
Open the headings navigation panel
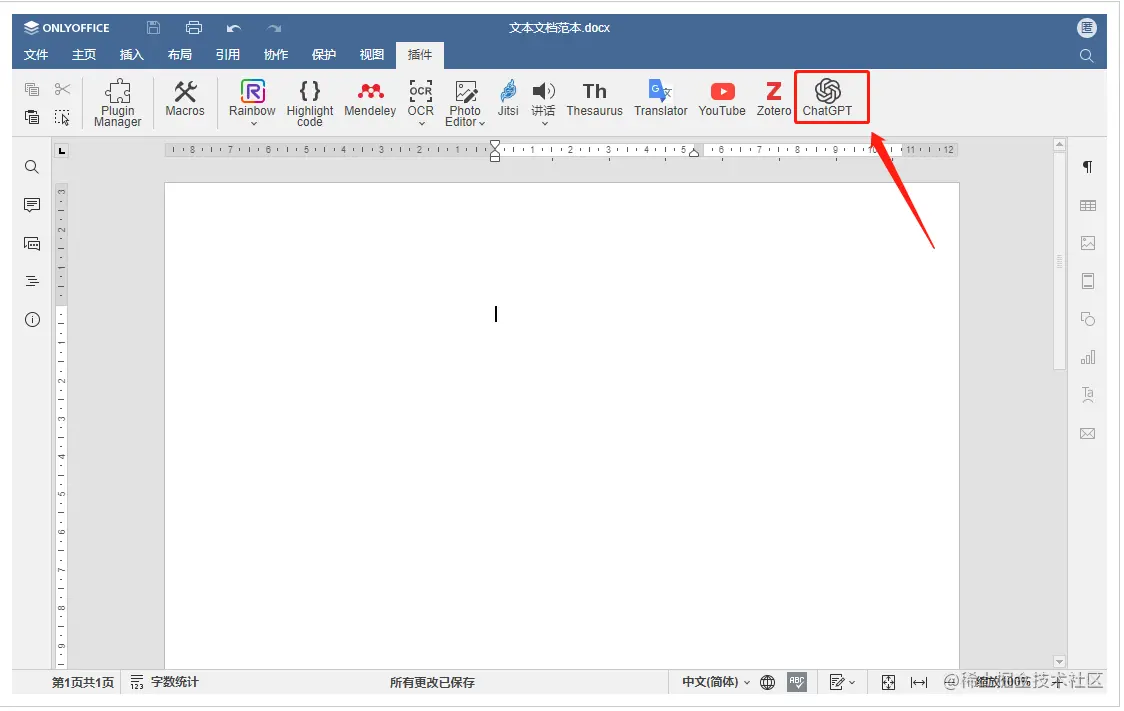point(32,281)
